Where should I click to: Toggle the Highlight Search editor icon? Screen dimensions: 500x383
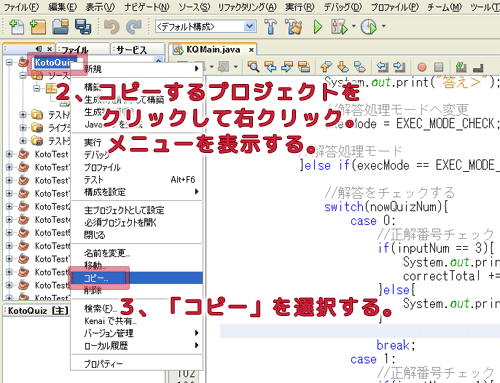tap(303, 67)
